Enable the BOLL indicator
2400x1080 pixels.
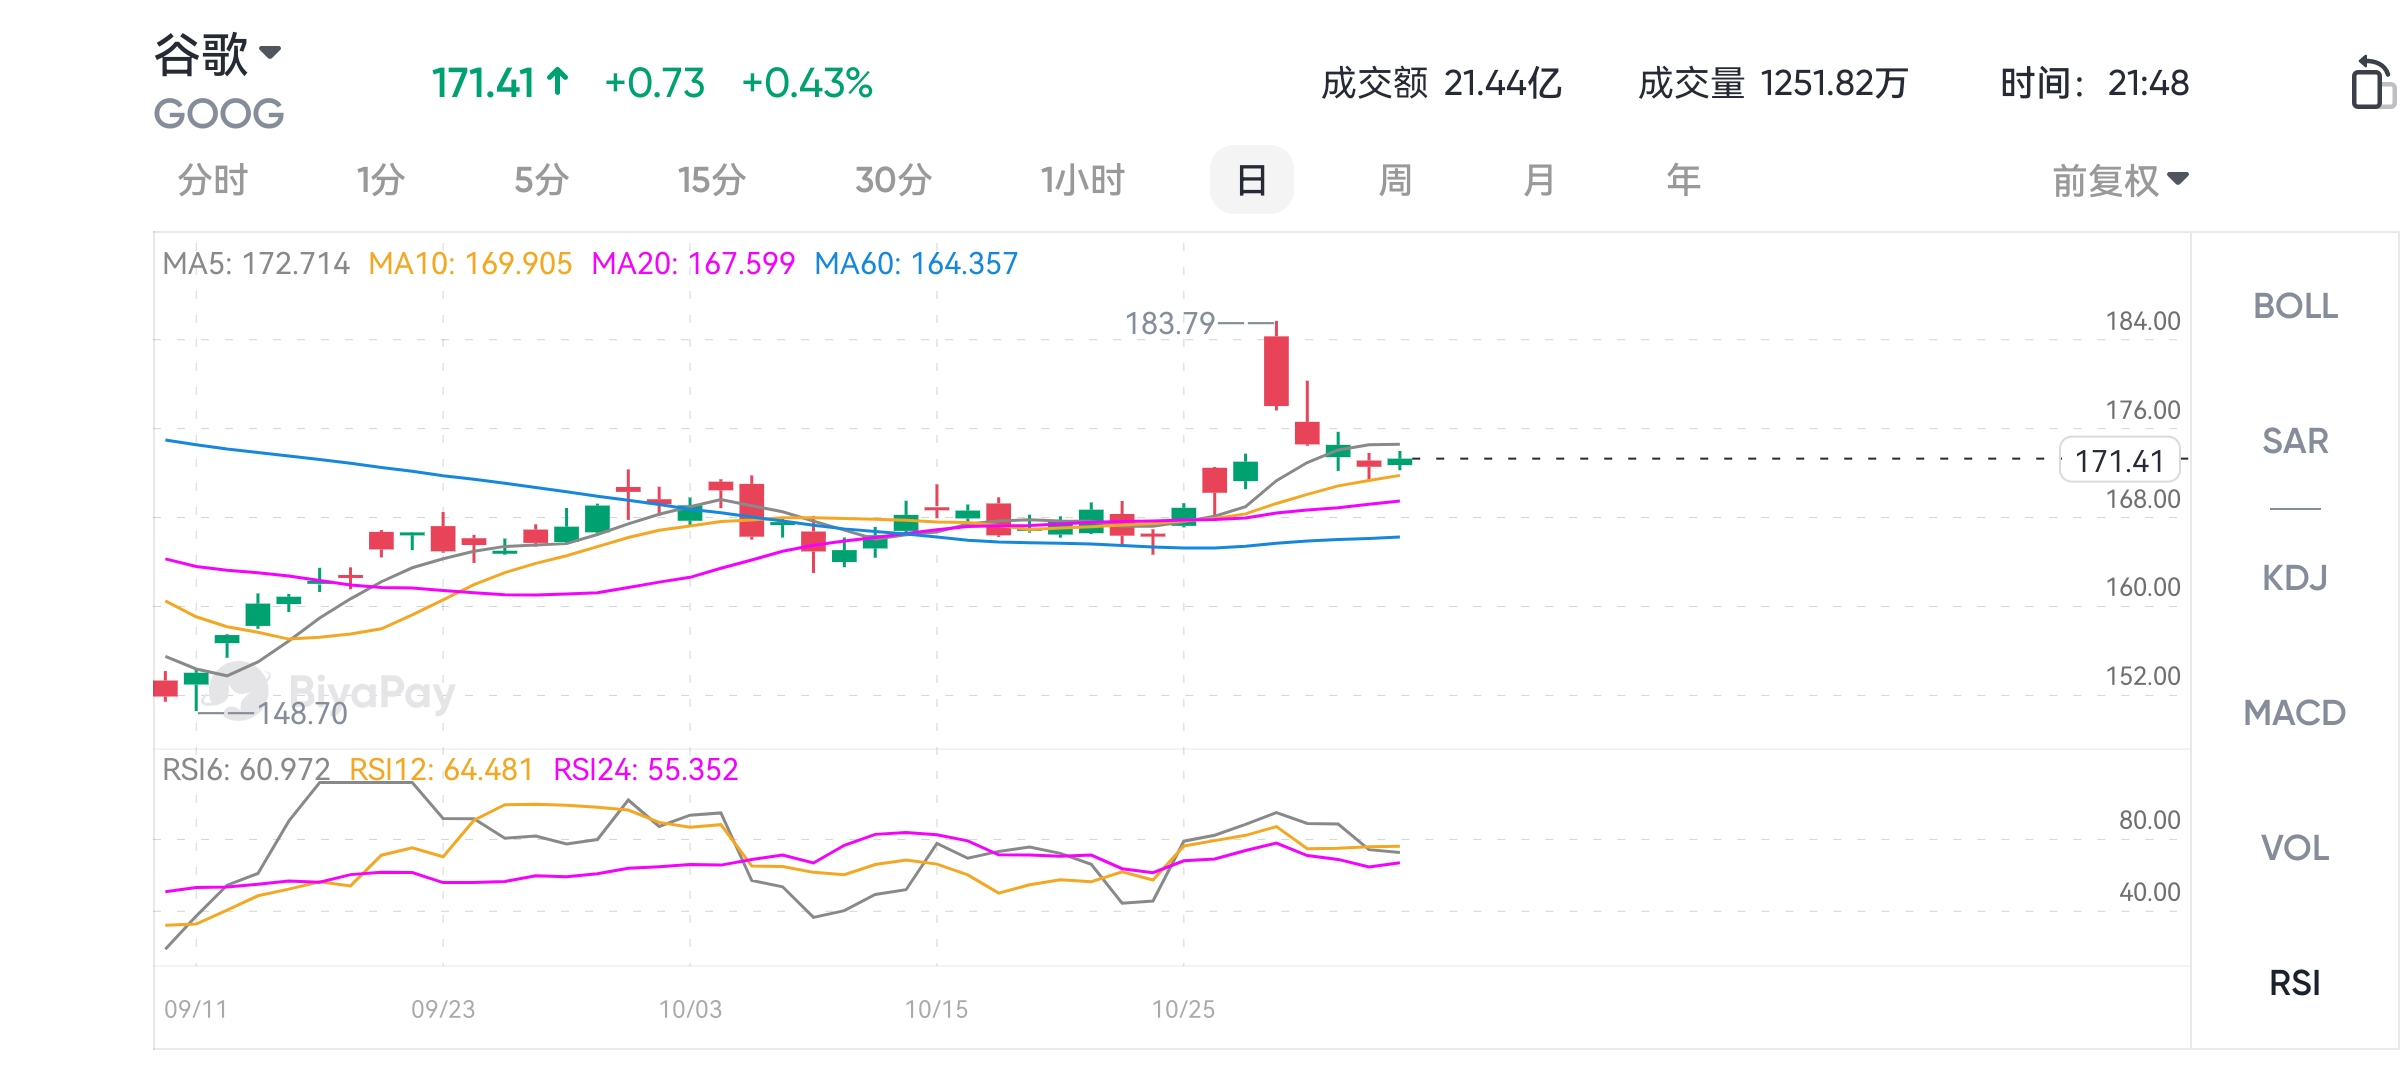pos(2295,306)
